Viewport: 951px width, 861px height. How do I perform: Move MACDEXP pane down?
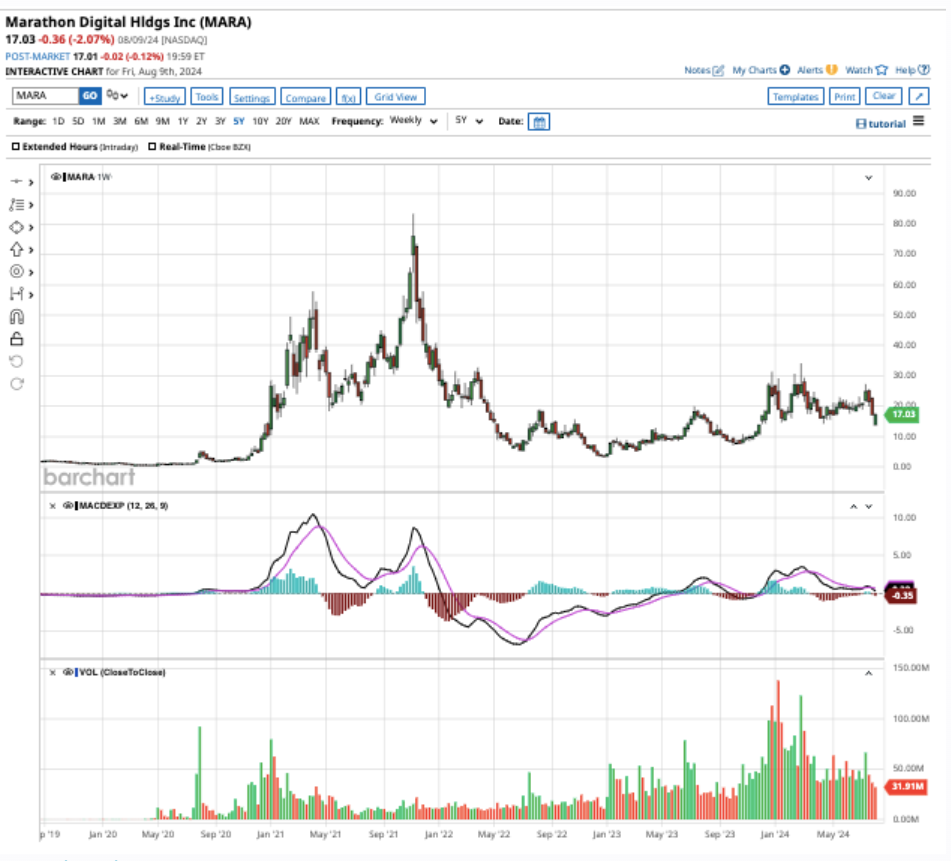869,506
